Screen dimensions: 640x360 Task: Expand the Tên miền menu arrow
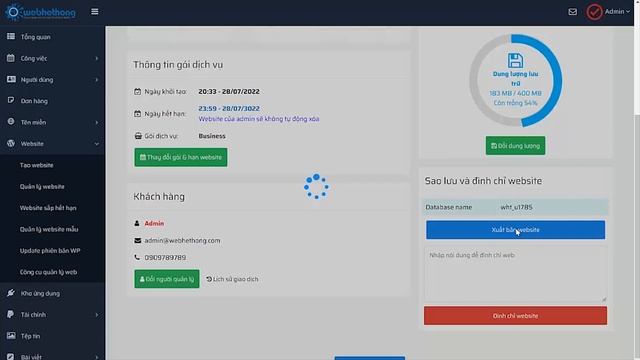[97, 122]
